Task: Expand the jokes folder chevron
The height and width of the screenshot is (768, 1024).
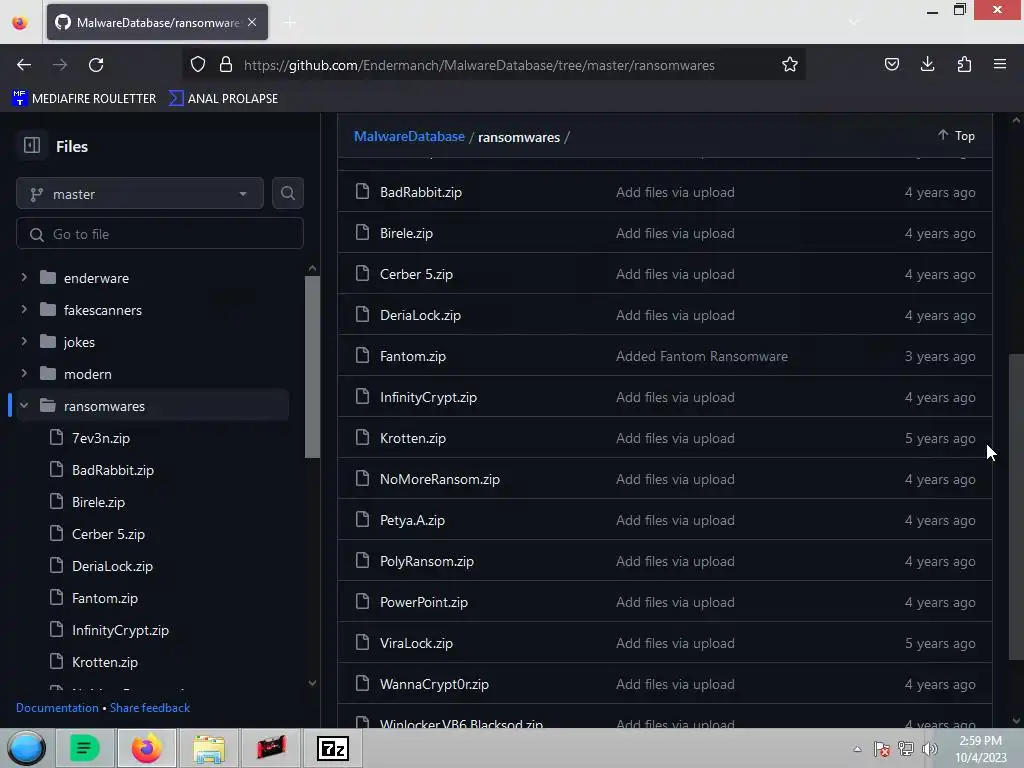Action: pos(24,342)
